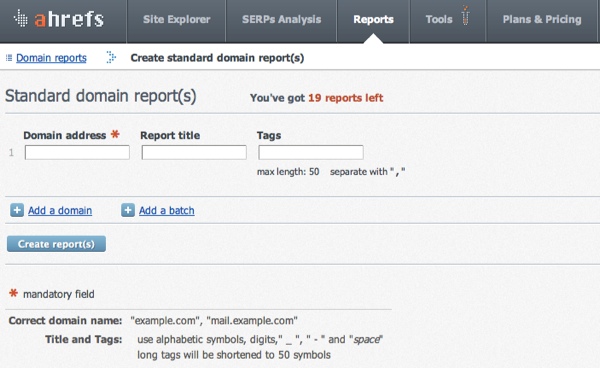Click the Add a domain link

[x=60, y=210]
